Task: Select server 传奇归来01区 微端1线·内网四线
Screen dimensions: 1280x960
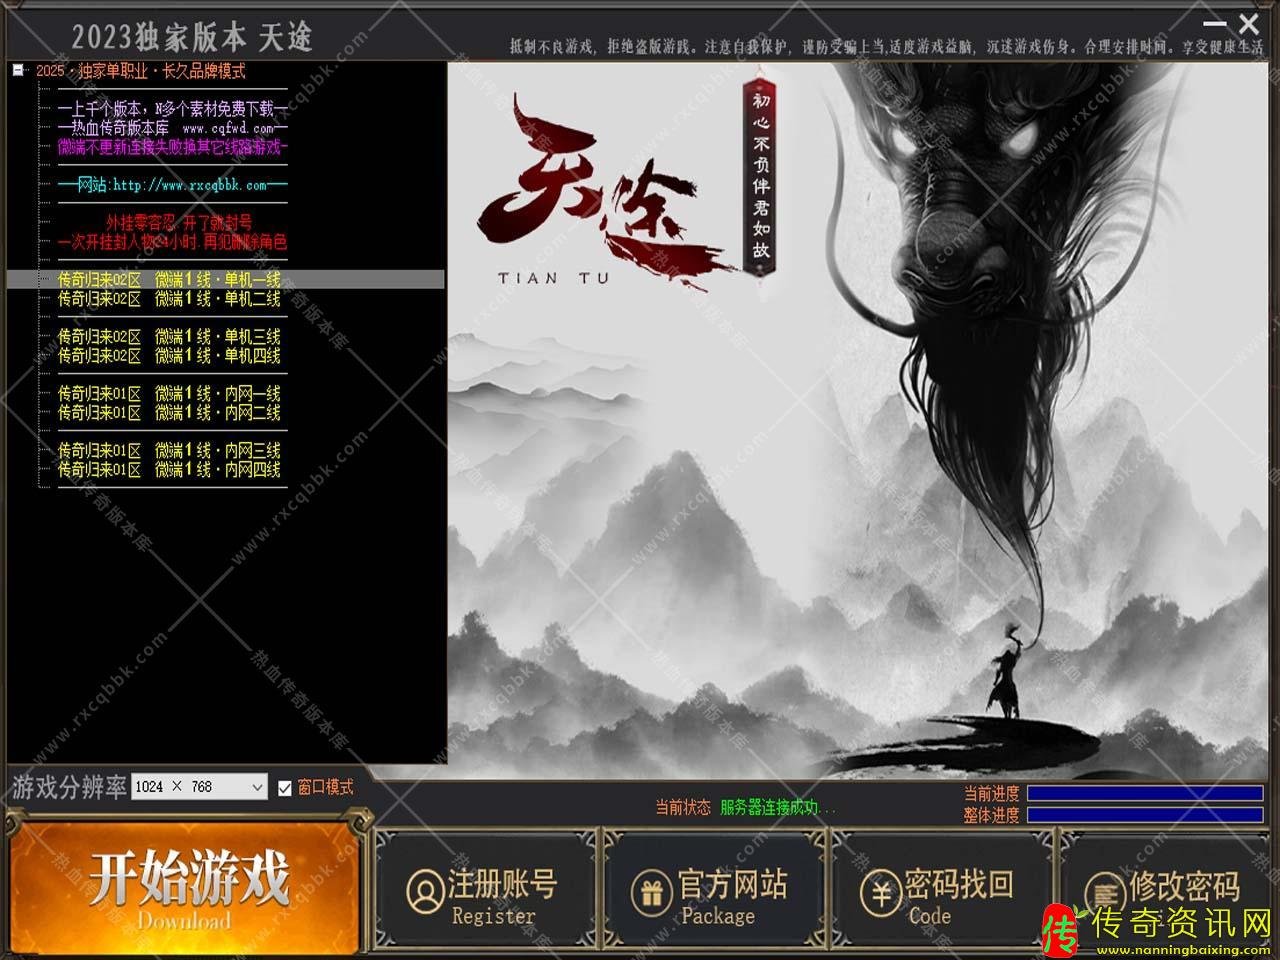Action: [170, 470]
